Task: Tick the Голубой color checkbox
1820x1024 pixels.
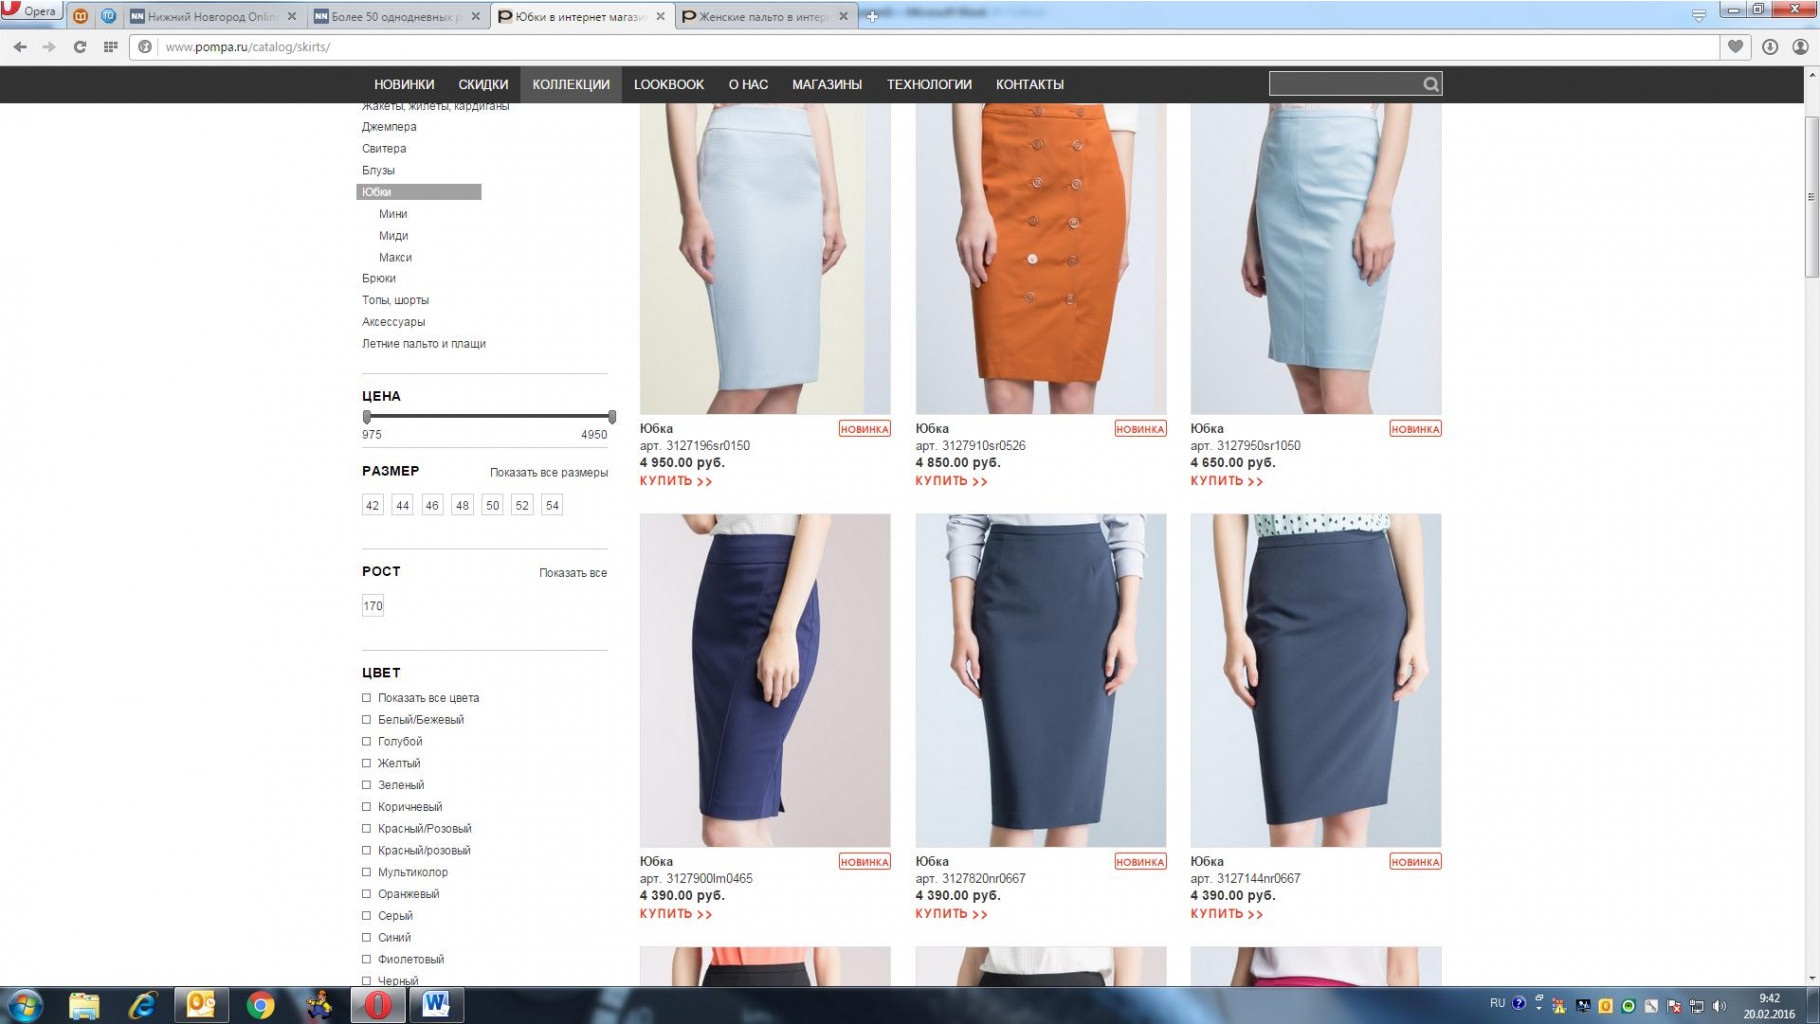Action: pos(366,742)
